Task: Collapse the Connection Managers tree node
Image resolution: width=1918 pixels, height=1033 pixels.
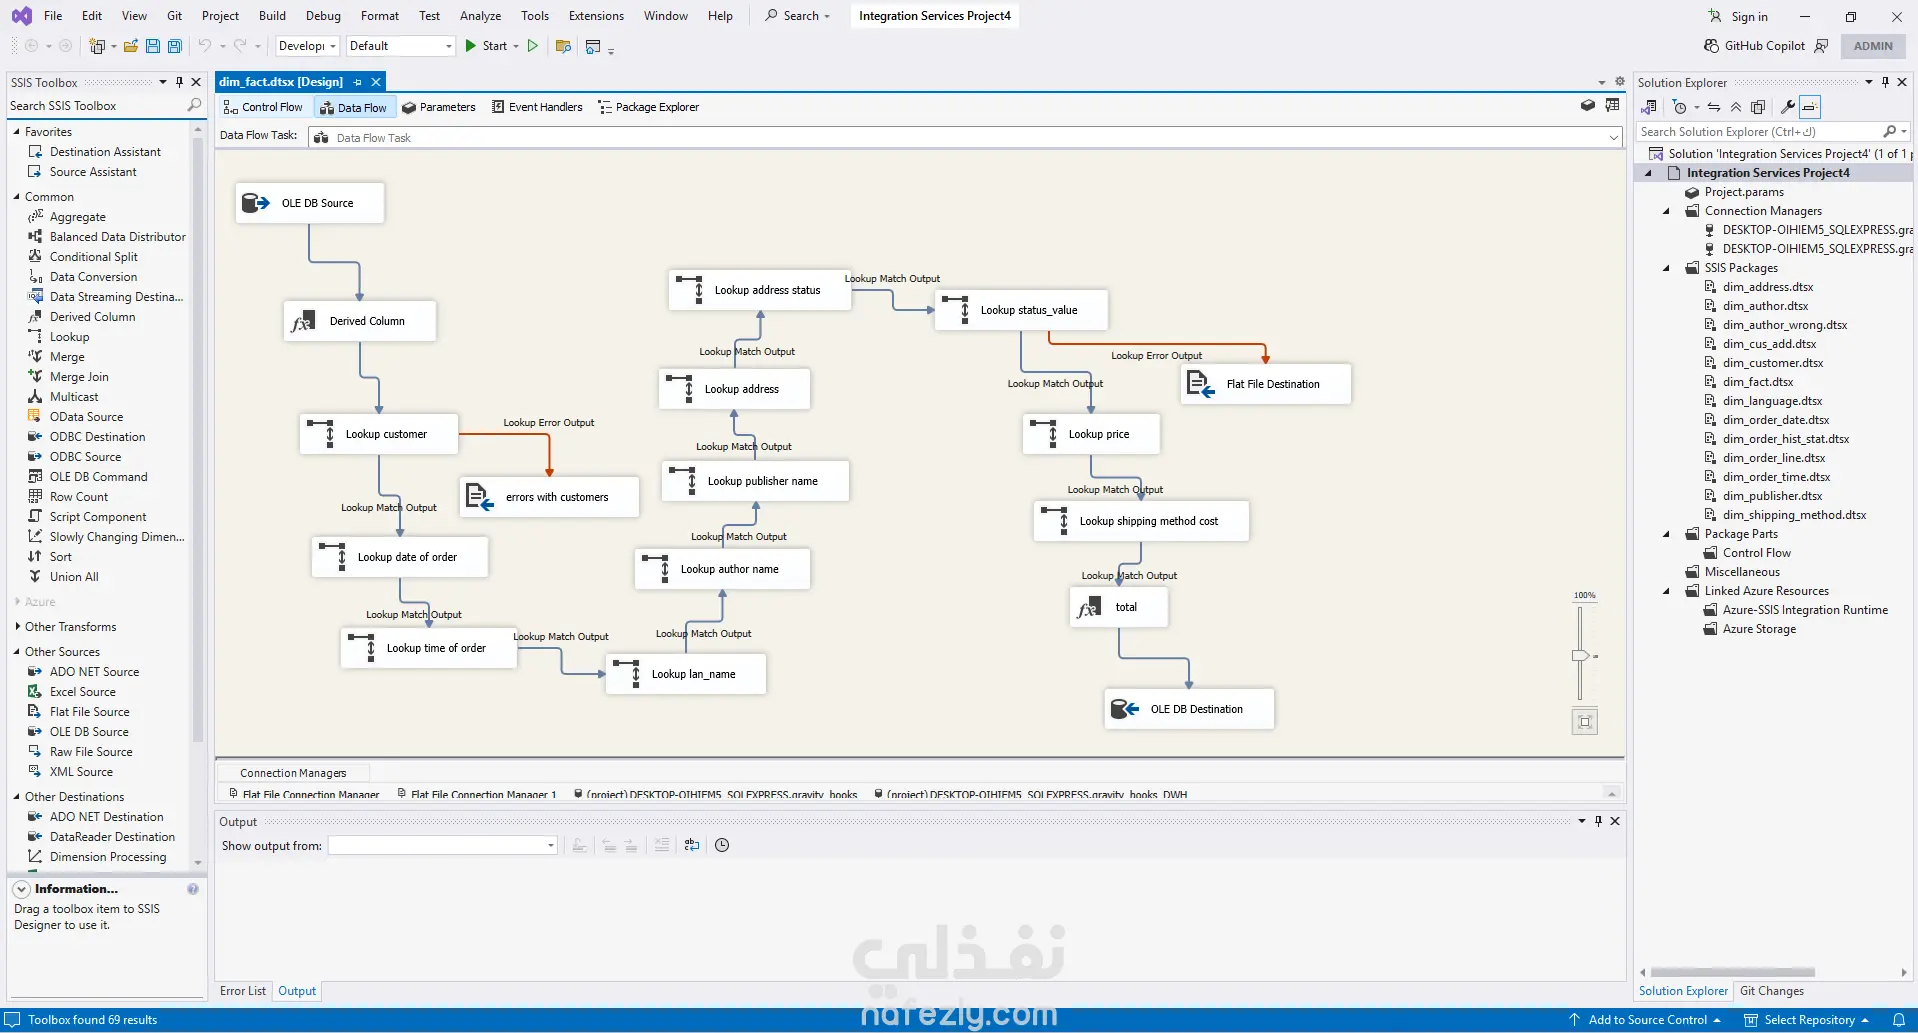Action: [x=1667, y=211]
